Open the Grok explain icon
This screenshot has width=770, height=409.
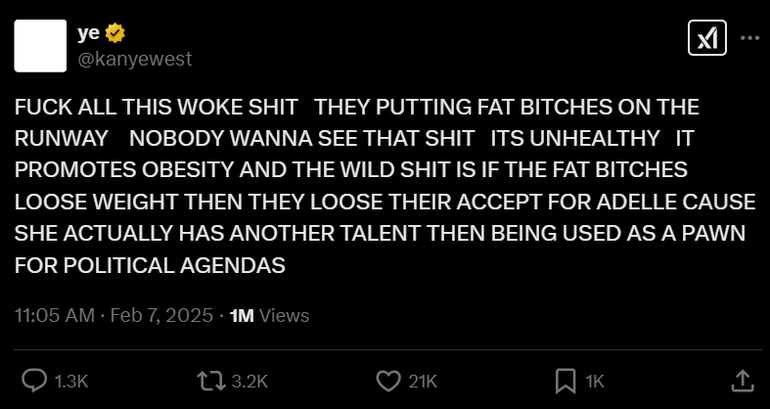[707, 38]
